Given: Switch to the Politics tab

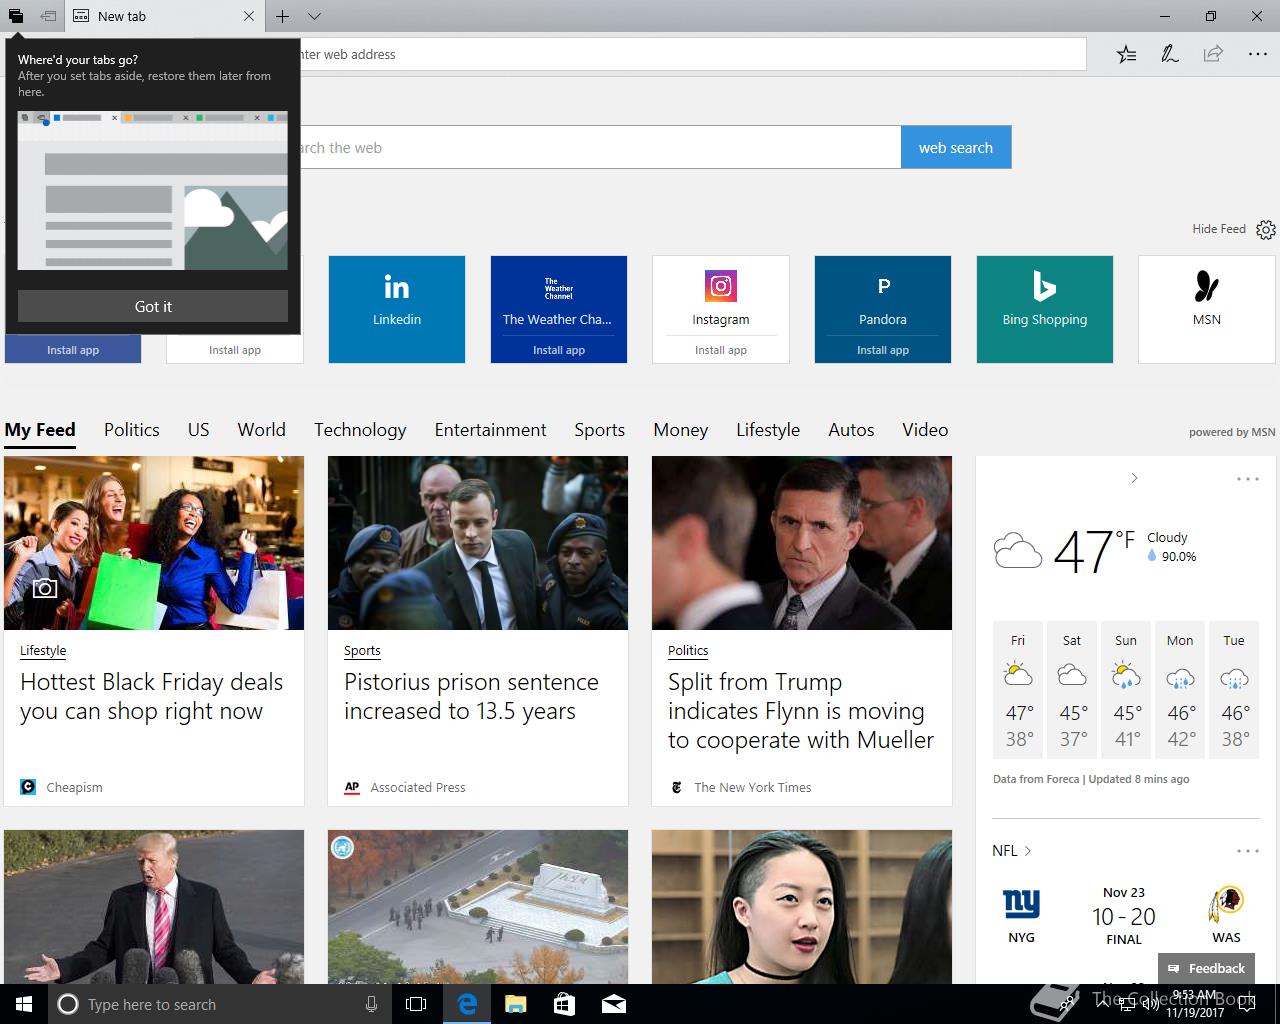Looking at the screenshot, I should pyautogui.click(x=132, y=430).
